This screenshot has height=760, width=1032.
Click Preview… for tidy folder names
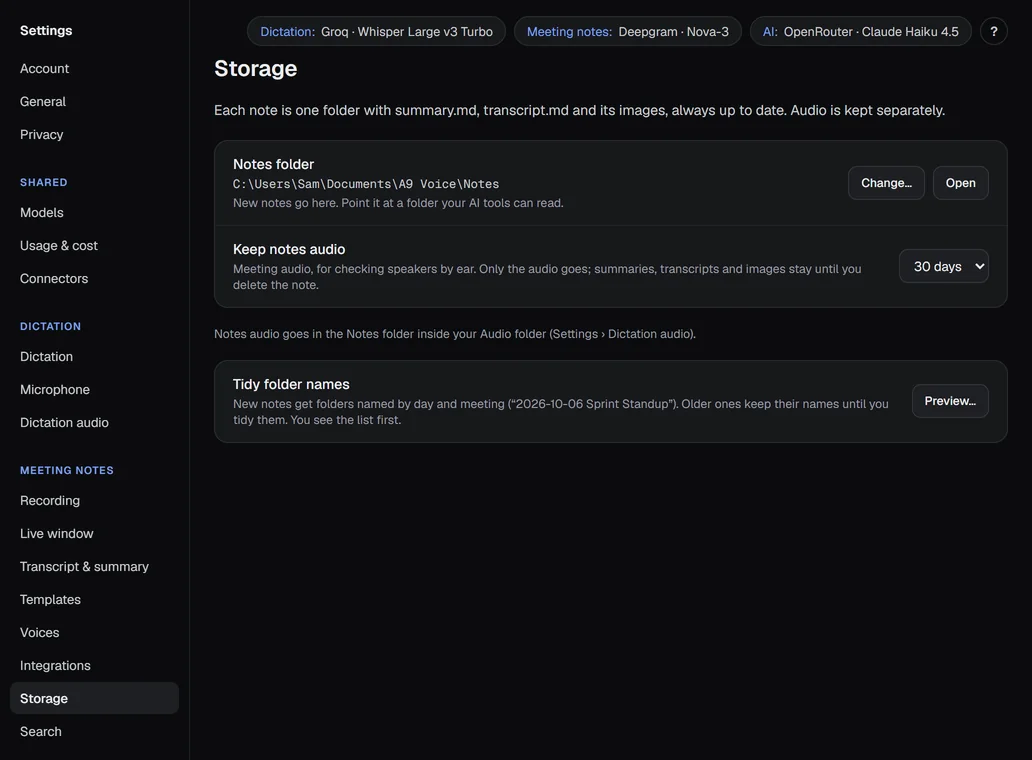pyautogui.click(x=950, y=401)
